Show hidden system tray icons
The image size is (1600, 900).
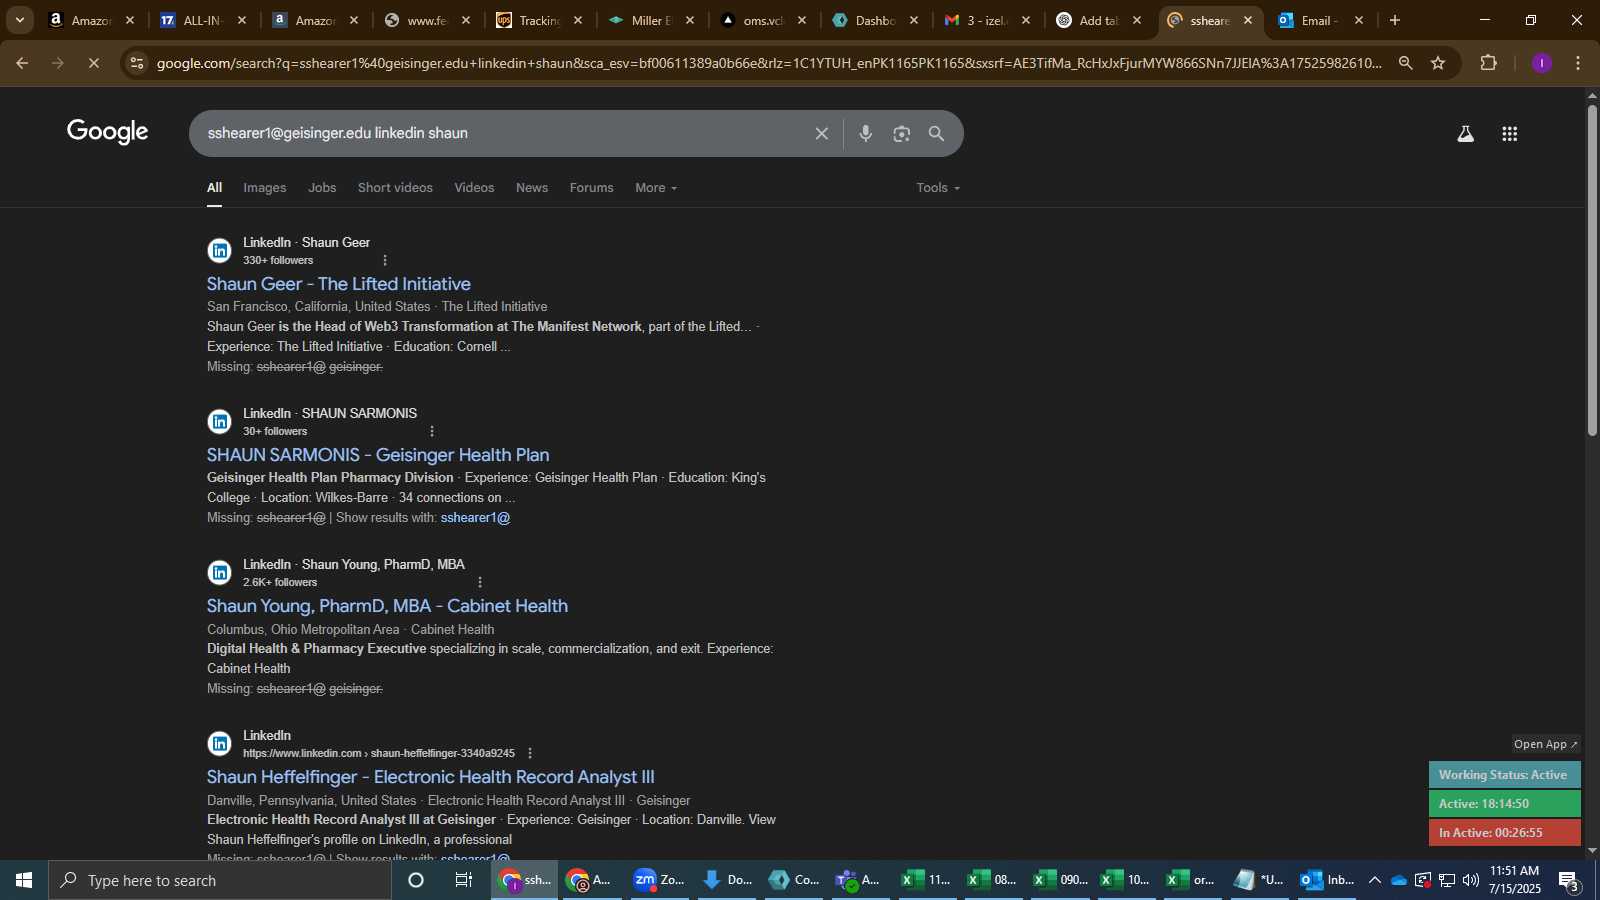(1374, 880)
